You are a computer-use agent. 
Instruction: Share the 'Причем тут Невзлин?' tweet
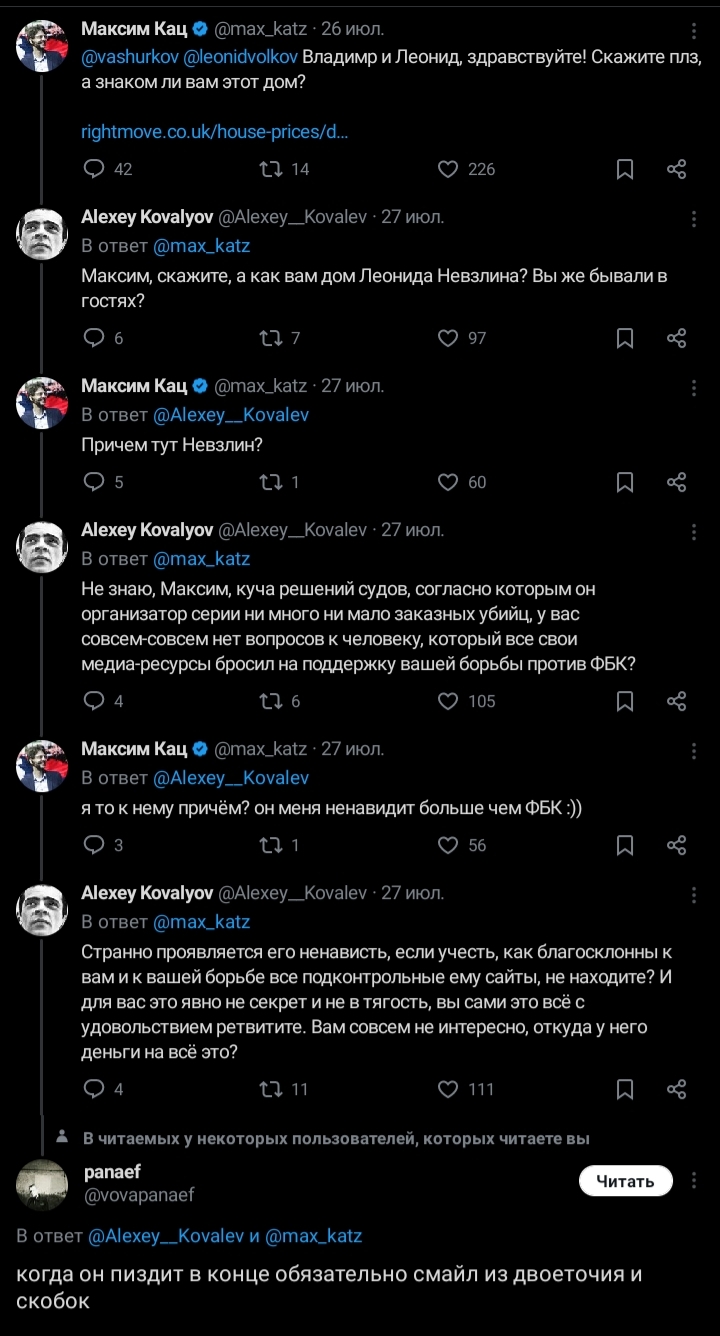(x=677, y=482)
